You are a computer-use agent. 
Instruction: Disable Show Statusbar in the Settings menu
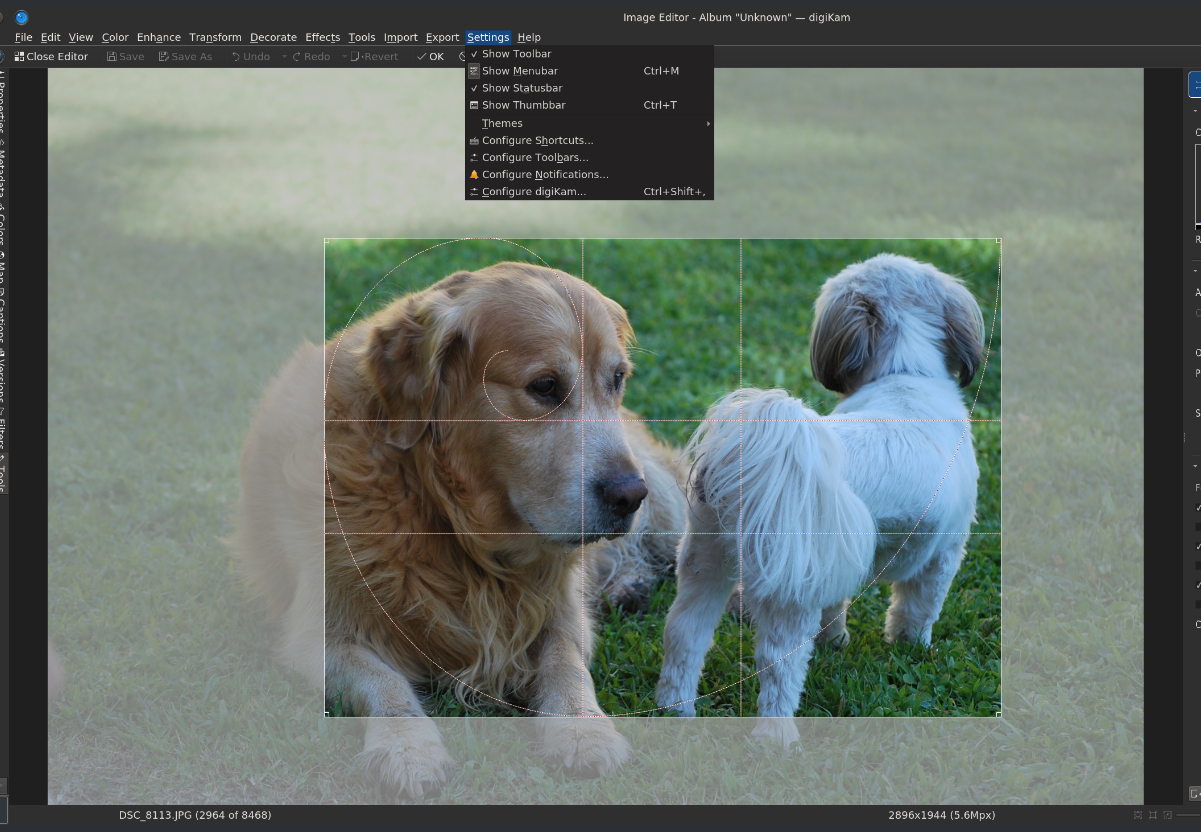521,88
